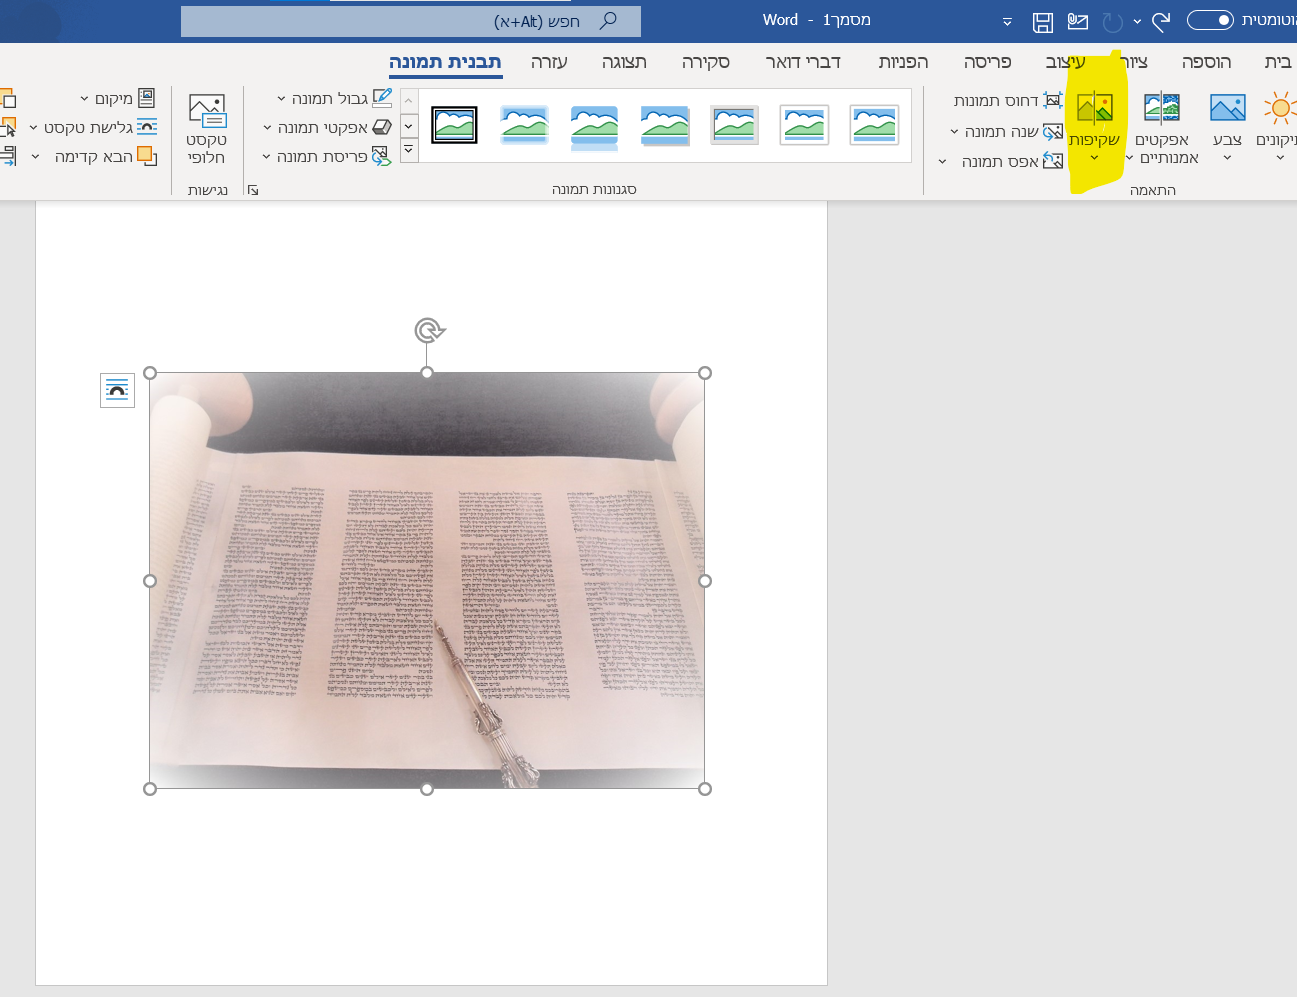Screen dimensions: 1297x997
Task: Switch to the ציור (Draw) tab
Action: pyautogui.click(x=1134, y=62)
